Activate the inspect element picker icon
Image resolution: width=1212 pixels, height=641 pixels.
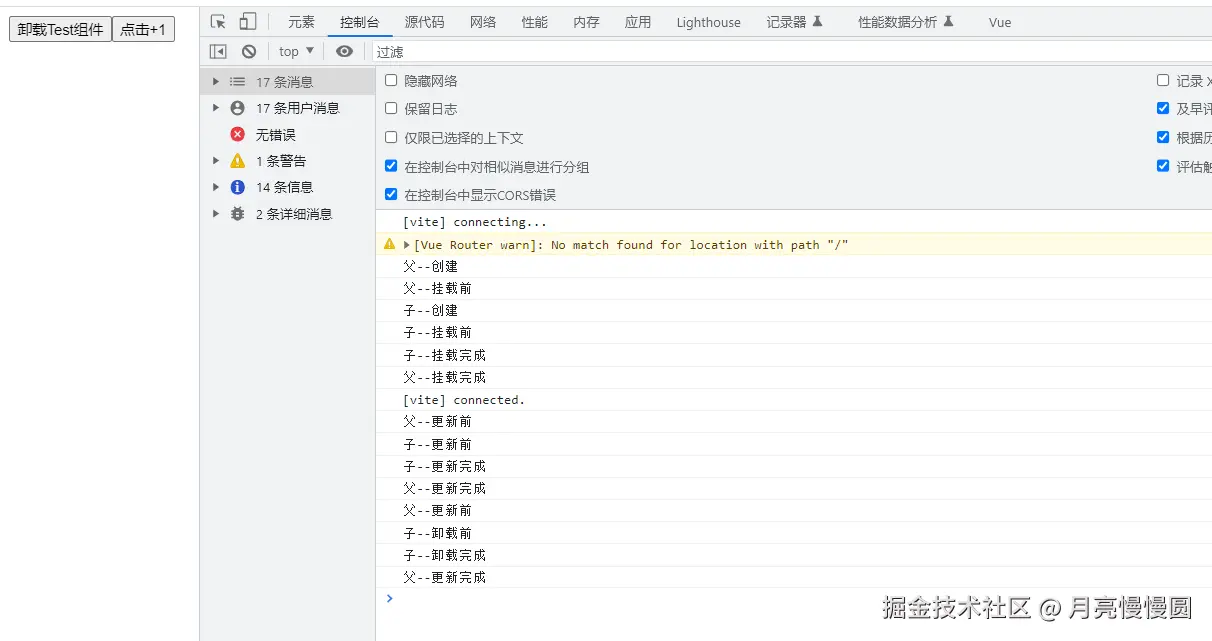click(x=218, y=21)
